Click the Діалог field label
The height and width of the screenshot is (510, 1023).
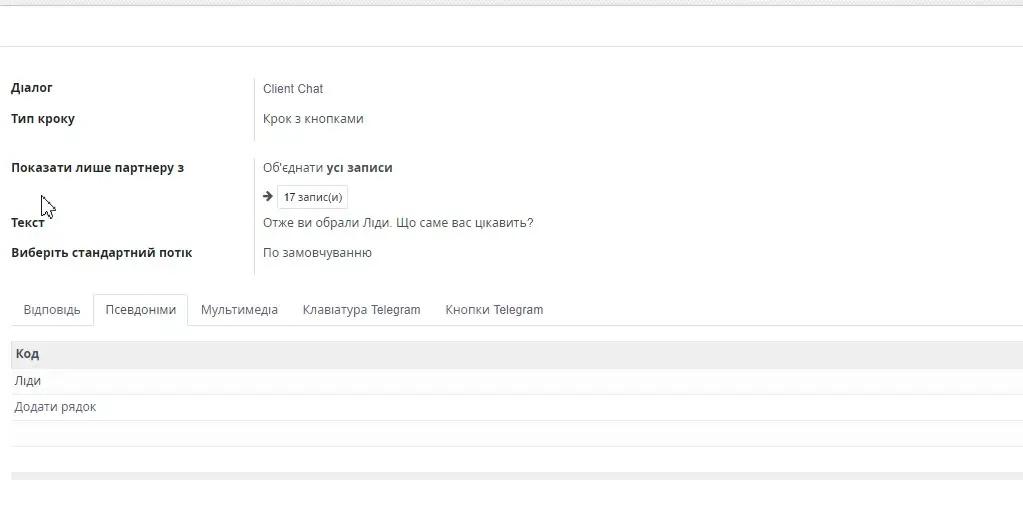coord(32,88)
